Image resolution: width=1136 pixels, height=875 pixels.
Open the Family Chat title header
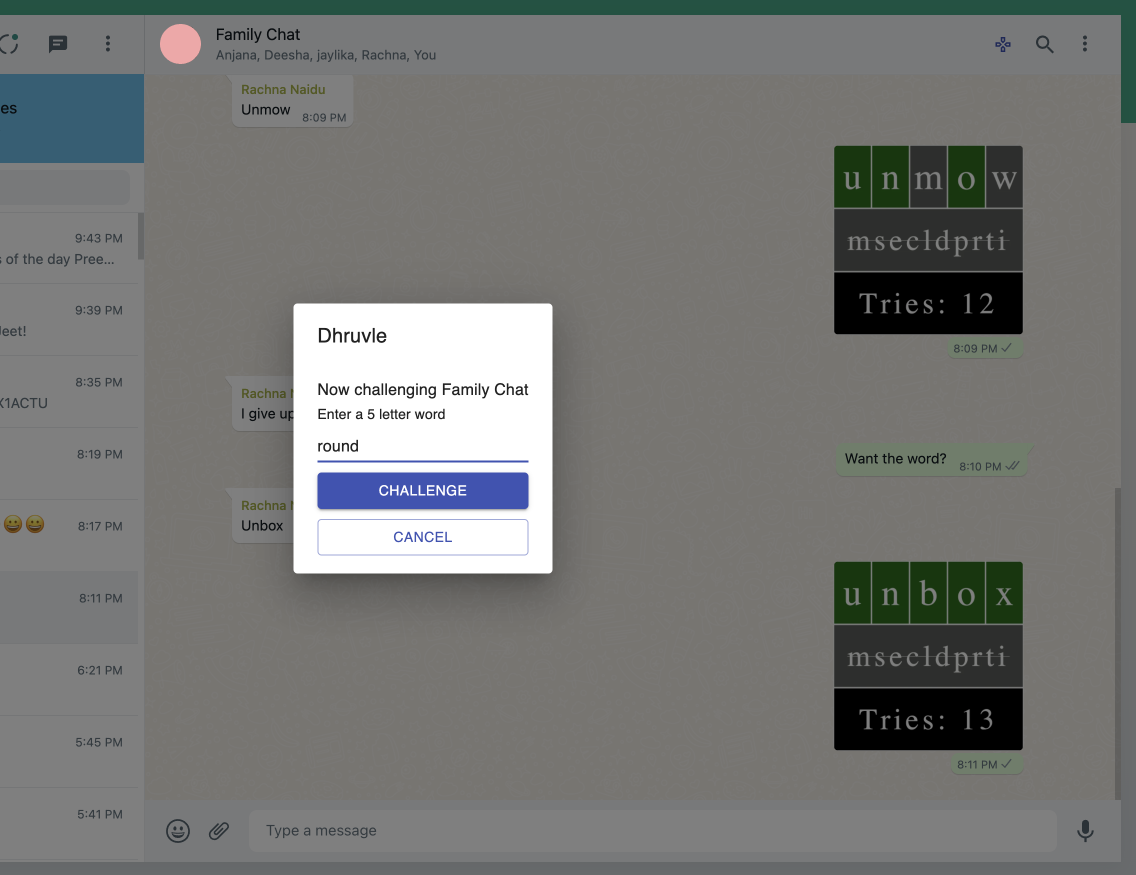pyautogui.click(x=258, y=34)
